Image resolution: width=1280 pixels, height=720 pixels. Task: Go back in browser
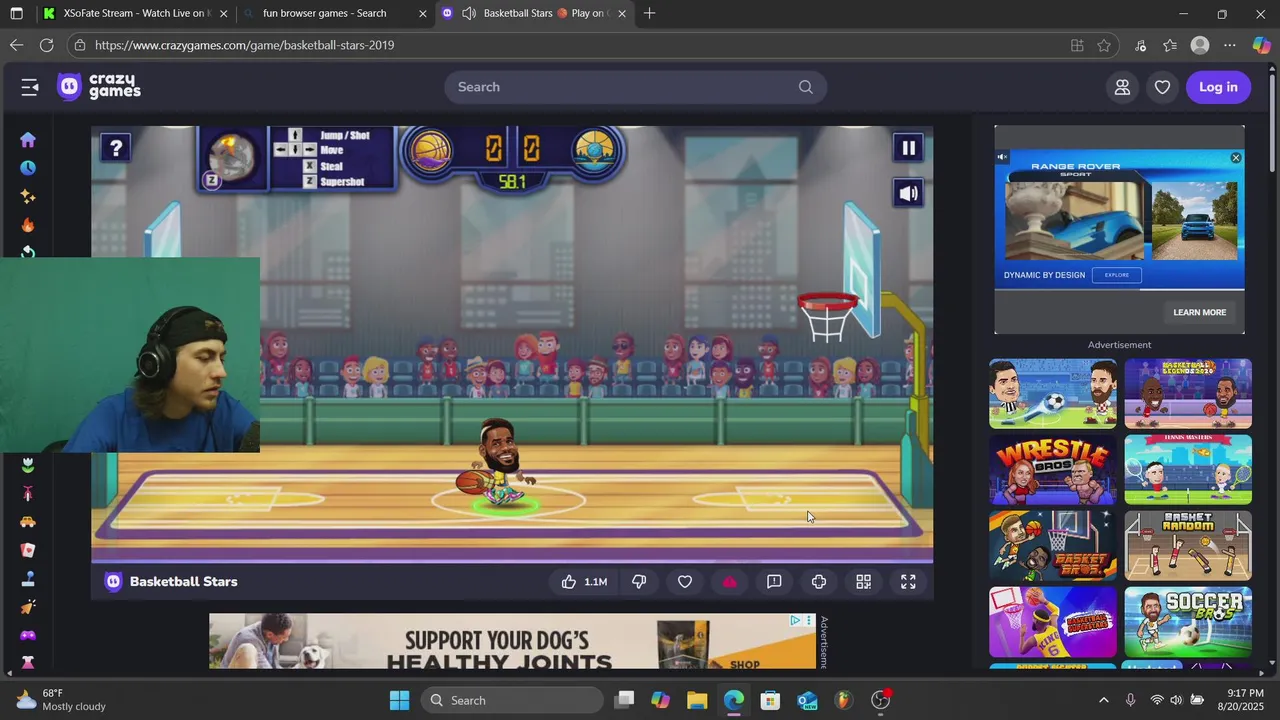16,45
